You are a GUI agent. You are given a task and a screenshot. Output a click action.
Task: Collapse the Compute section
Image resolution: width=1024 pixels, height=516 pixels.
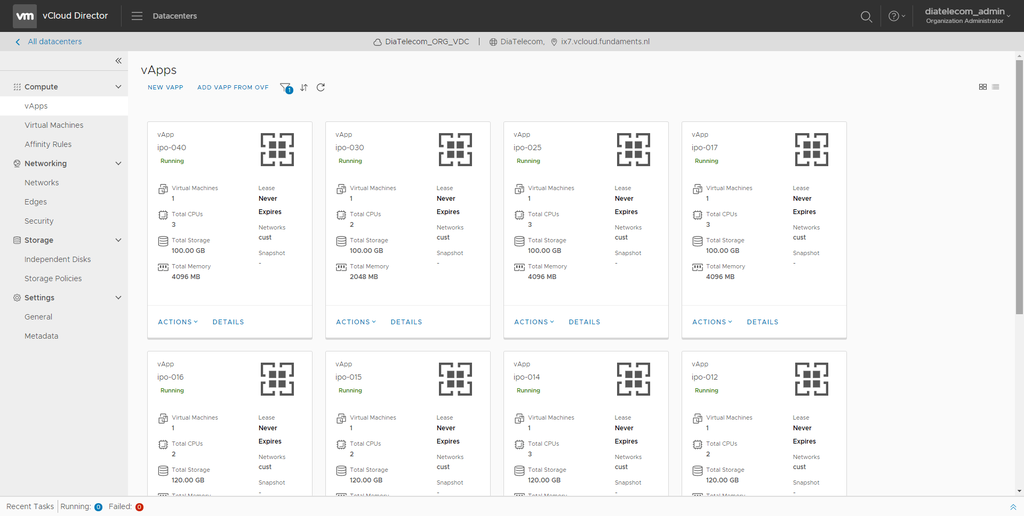point(118,87)
